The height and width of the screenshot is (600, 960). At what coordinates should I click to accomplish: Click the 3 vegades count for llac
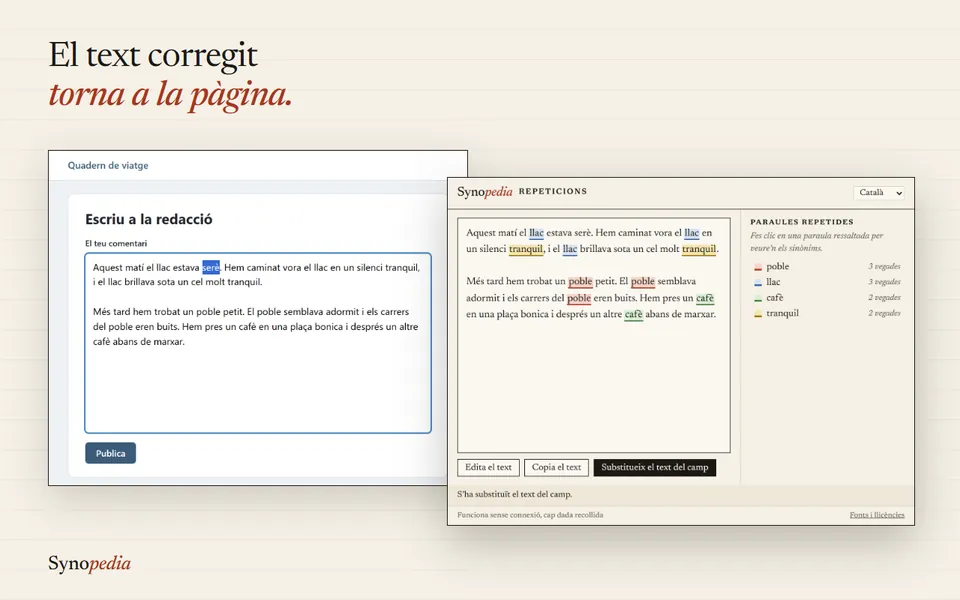pos(884,282)
